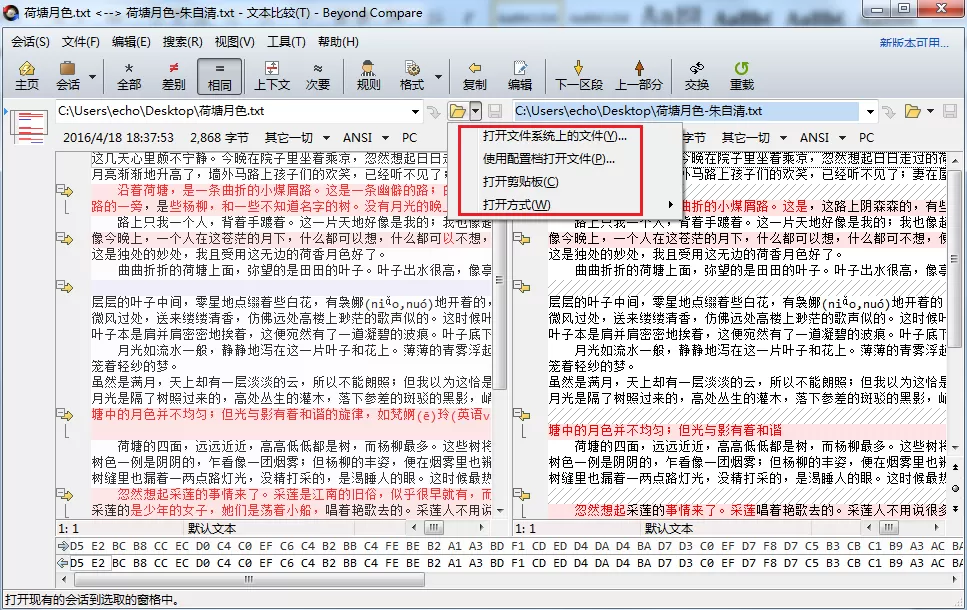This screenshot has height=610, width=967.
Task: Show only differences with 差别 button
Action: 174,76
